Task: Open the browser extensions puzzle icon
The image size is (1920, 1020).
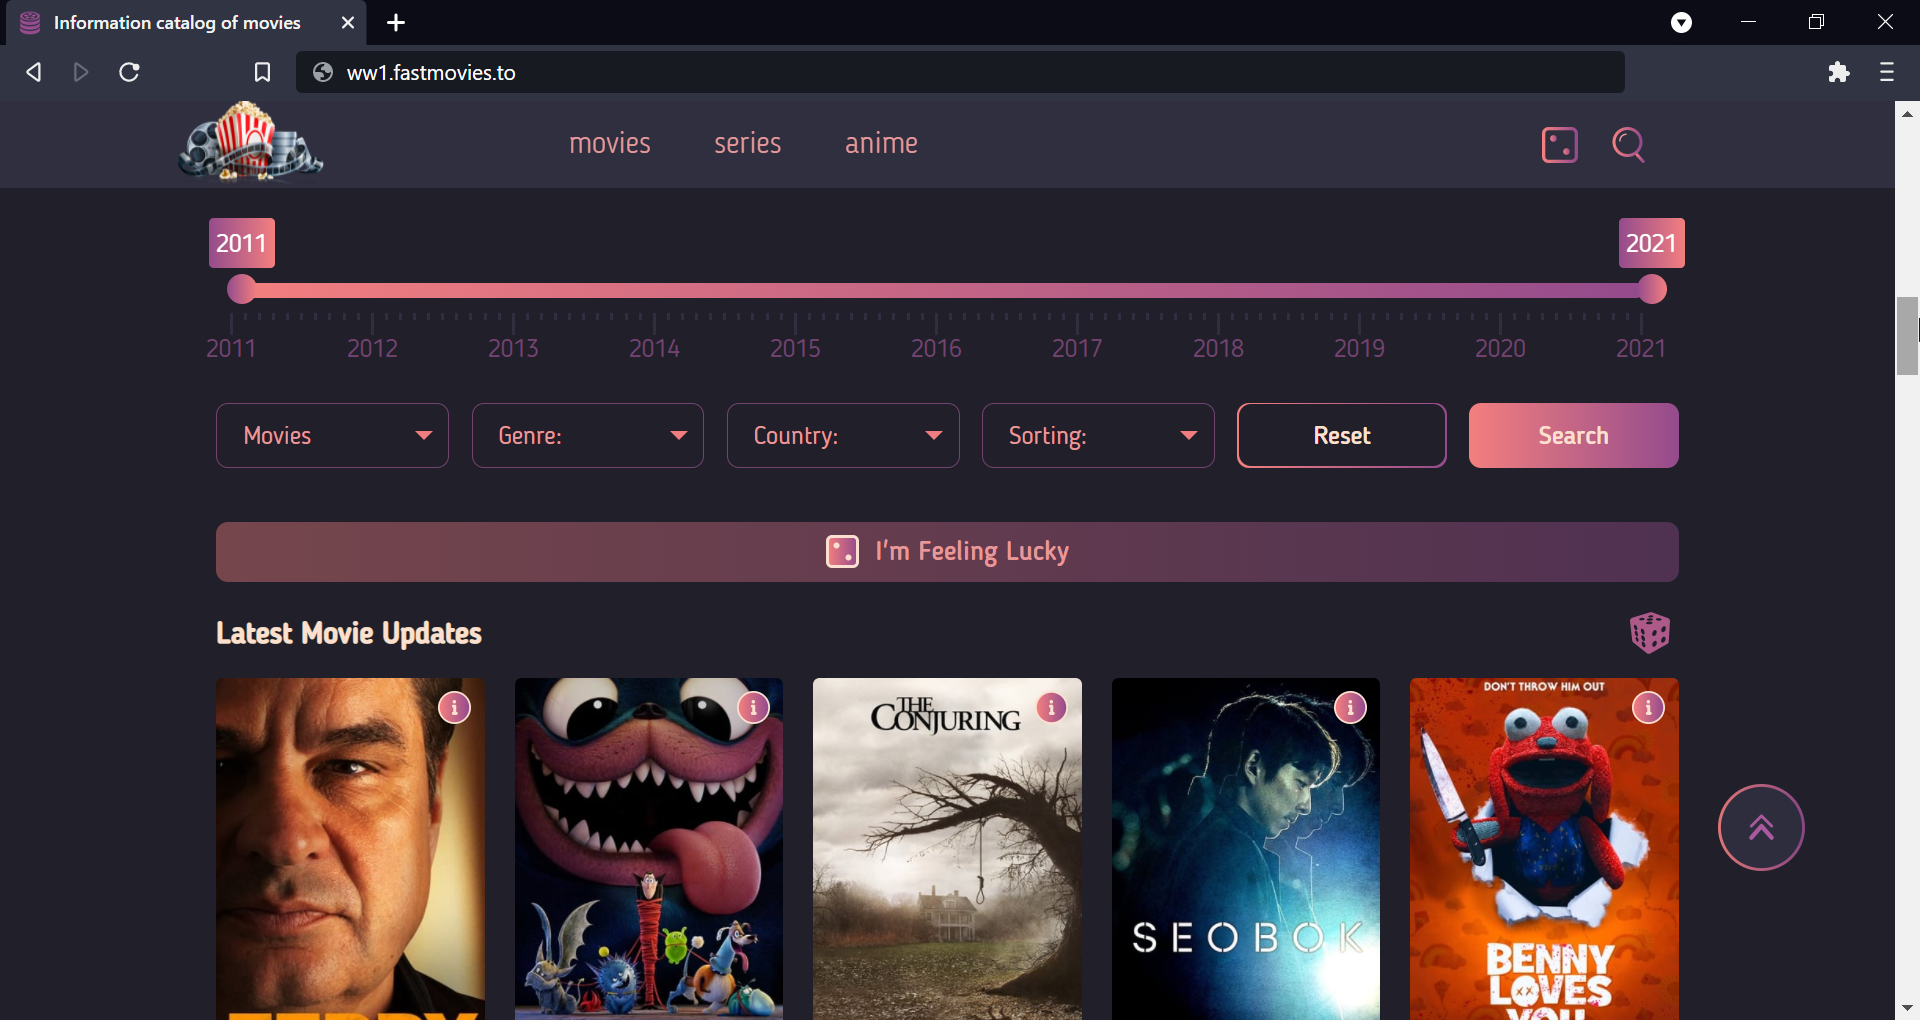Action: pos(1838,72)
